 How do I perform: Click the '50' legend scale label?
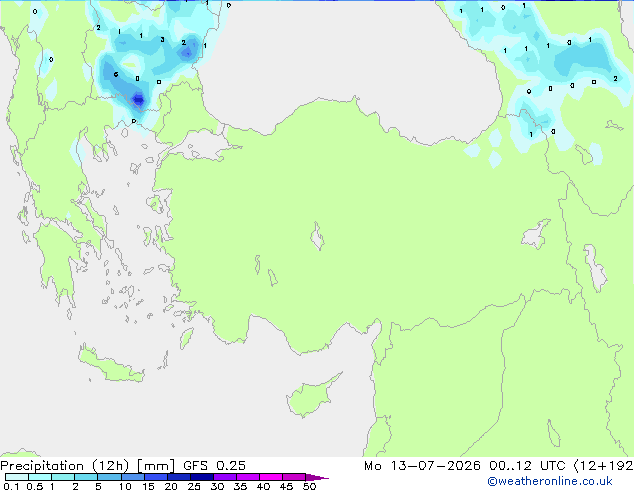pyautogui.click(x=309, y=486)
